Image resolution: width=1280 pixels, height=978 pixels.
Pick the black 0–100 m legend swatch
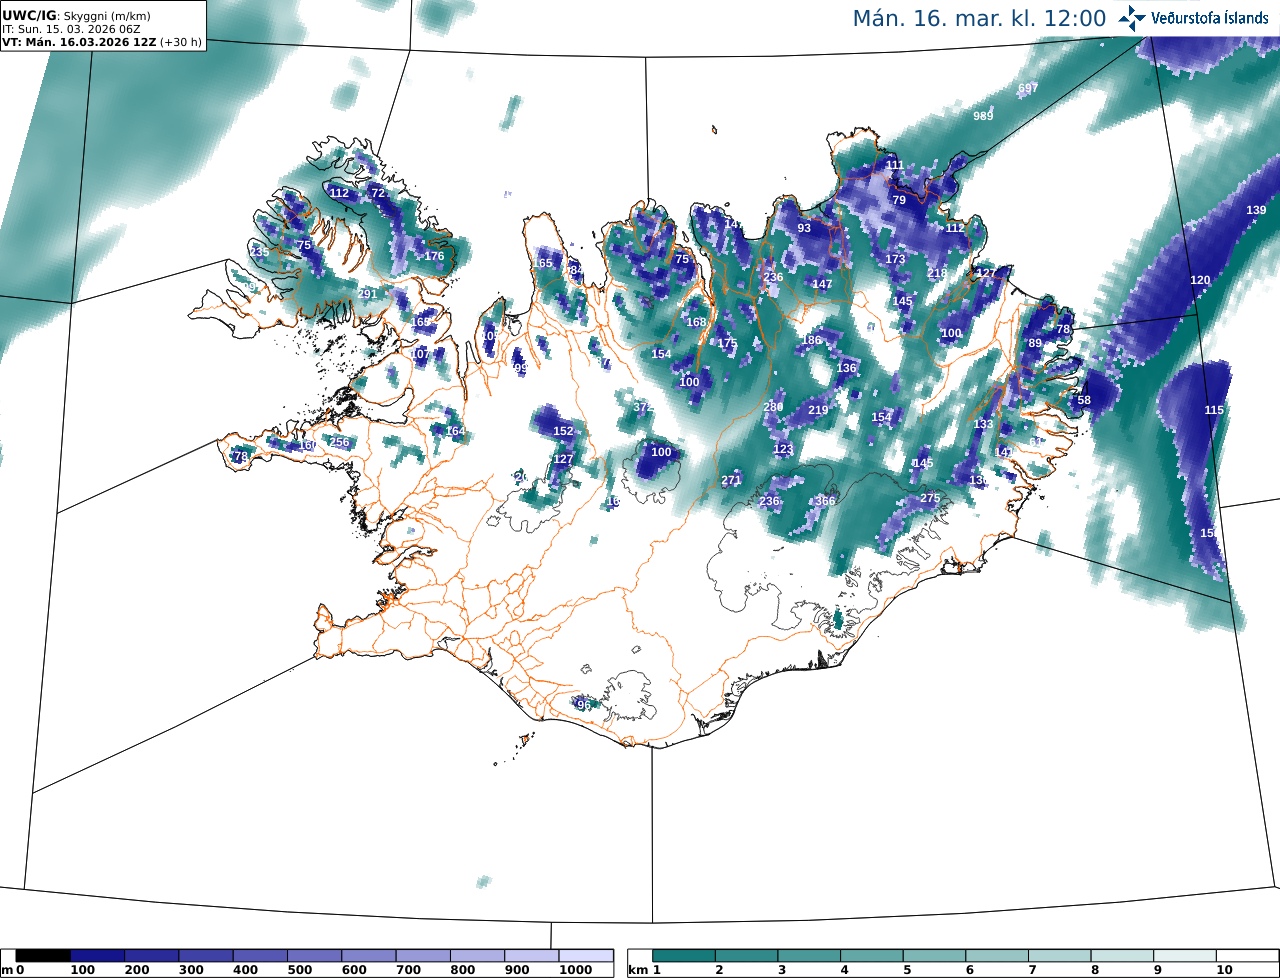tap(43, 956)
